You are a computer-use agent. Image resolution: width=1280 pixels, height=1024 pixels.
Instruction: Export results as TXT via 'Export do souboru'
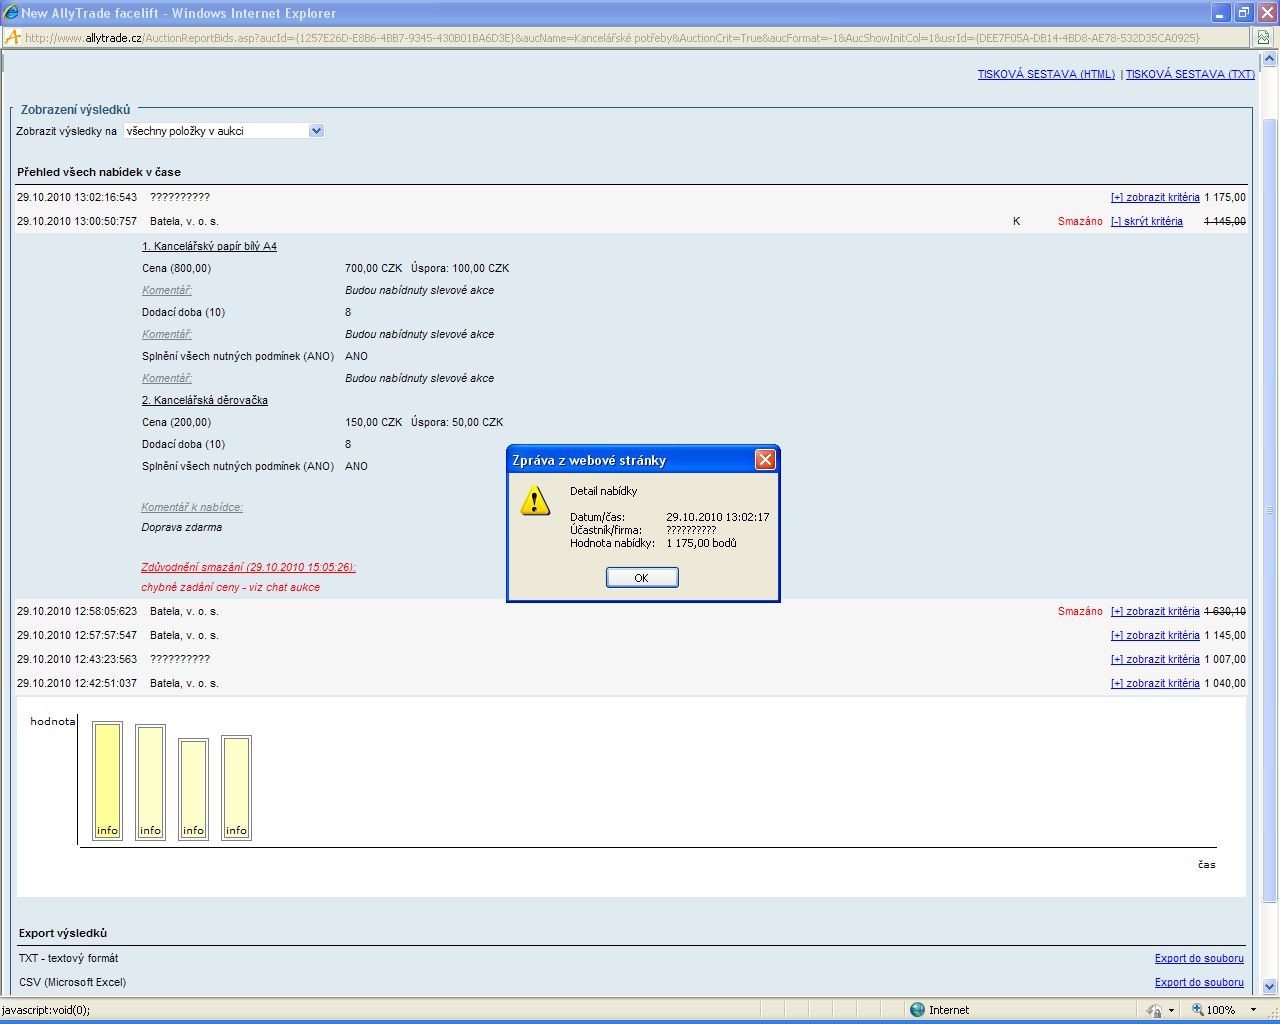(x=1199, y=959)
